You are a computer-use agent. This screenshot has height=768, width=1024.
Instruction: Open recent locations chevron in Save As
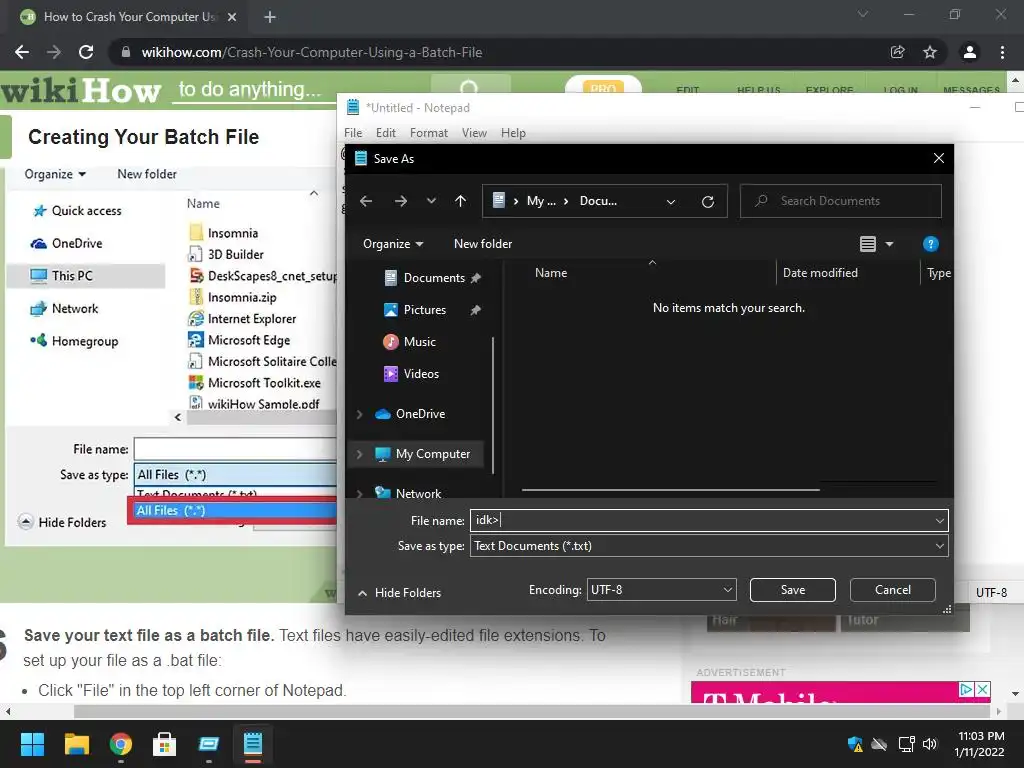coord(431,201)
